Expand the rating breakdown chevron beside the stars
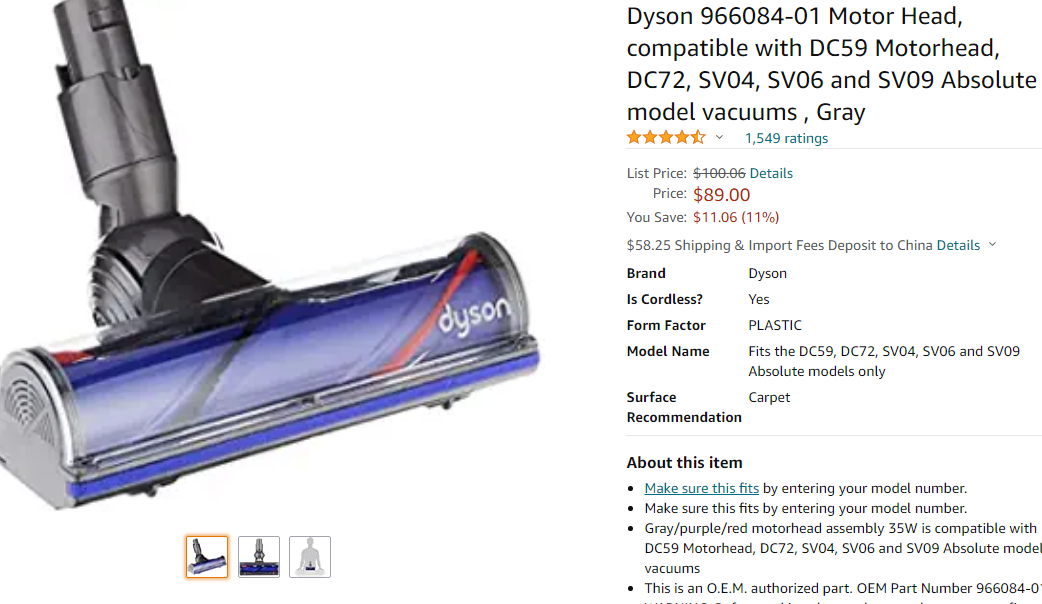This screenshot has width=1042, height=604. click(719, 138)
